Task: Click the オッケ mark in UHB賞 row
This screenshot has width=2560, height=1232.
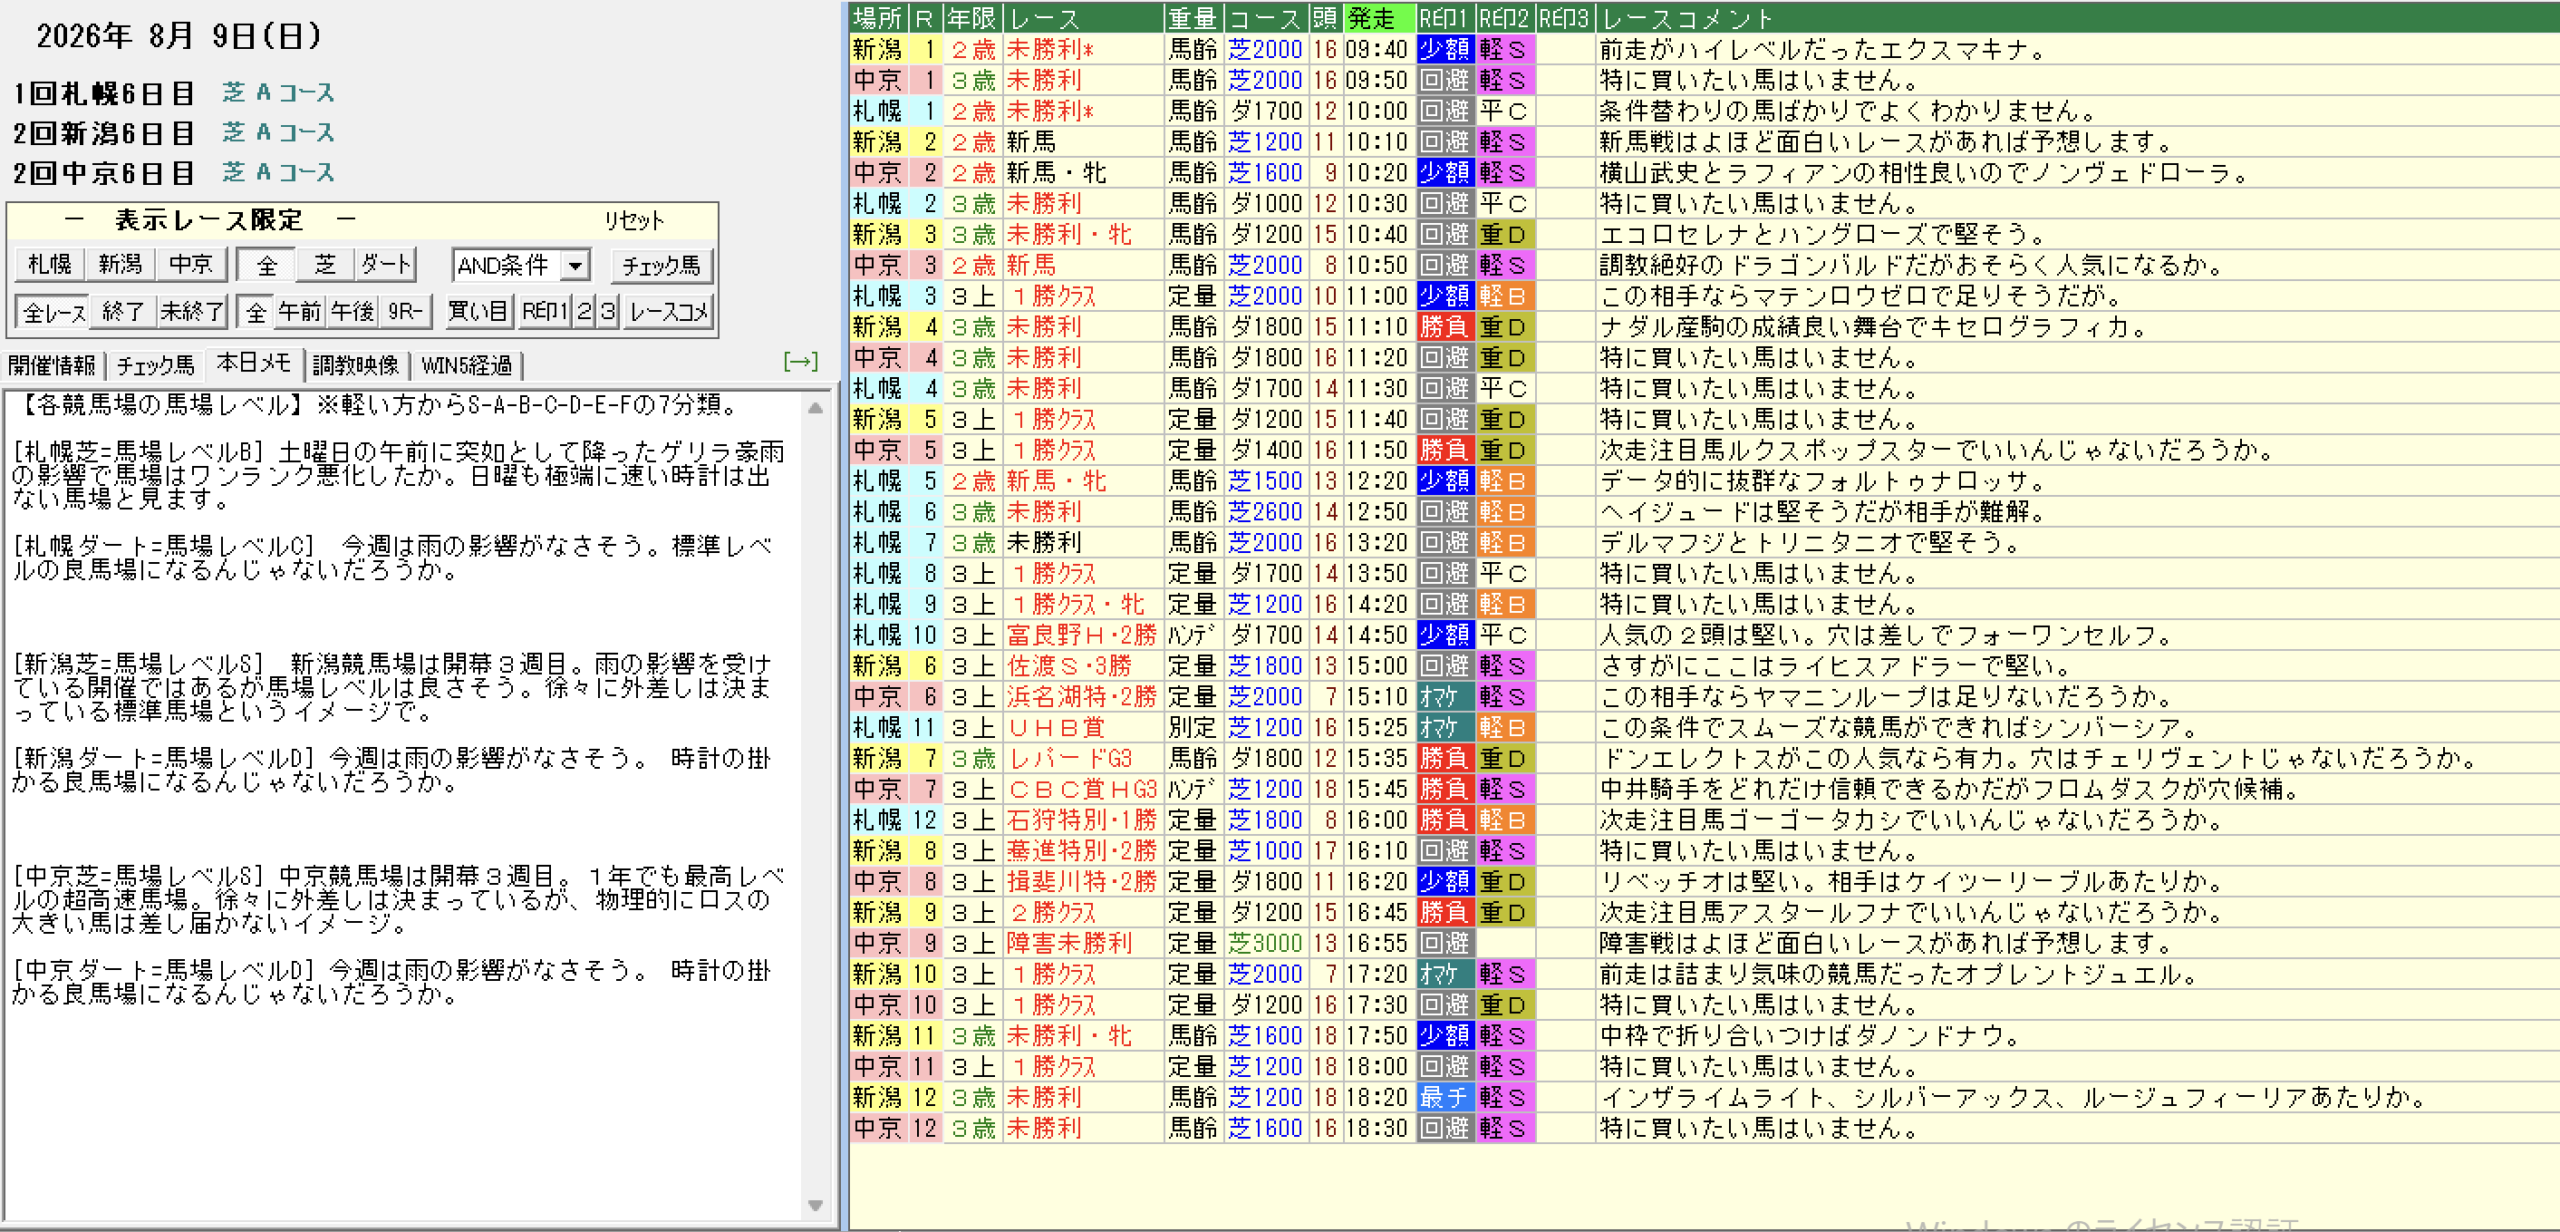Action: click(1444, 728)
